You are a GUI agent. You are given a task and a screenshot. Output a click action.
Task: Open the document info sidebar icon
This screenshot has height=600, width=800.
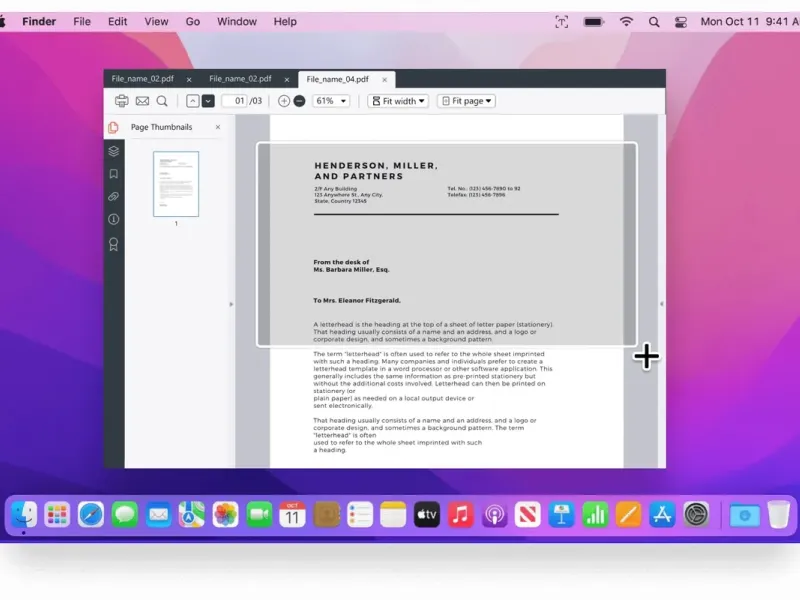(x=114, y=219)
